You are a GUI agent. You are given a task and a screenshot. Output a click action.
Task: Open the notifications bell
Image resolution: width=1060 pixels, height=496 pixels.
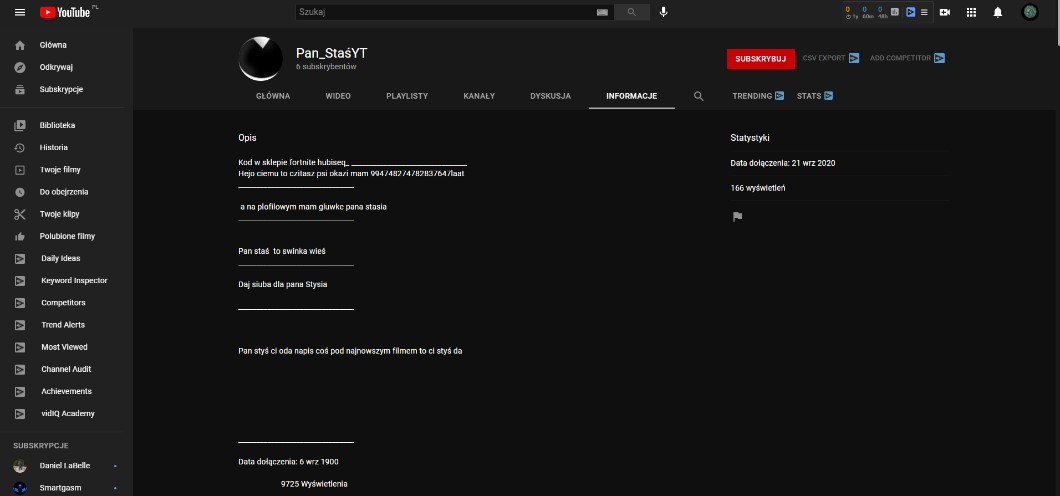pyautogui.click(x=997, y=12)
